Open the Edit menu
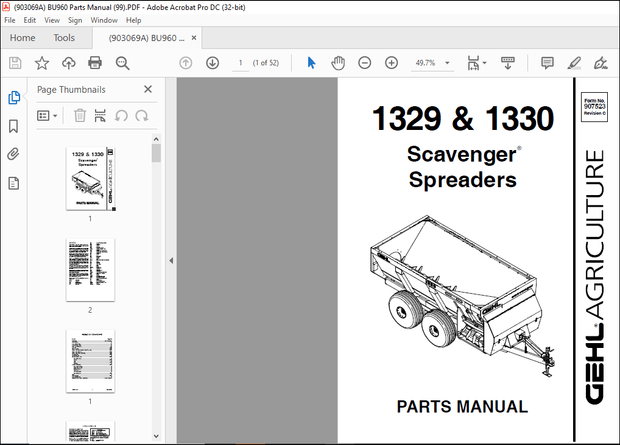Screen dimensions: 620x445 30,20
